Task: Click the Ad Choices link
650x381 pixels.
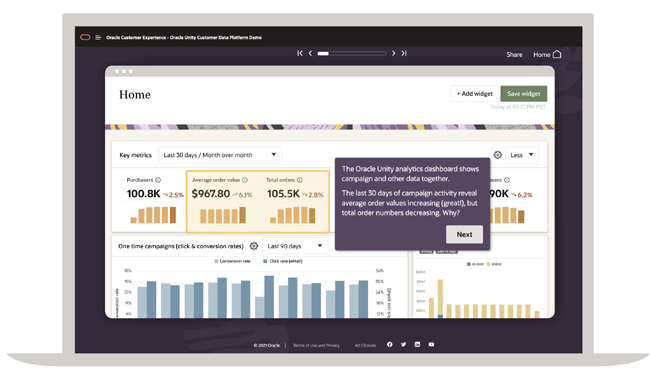Action: [x=365, y=345]
